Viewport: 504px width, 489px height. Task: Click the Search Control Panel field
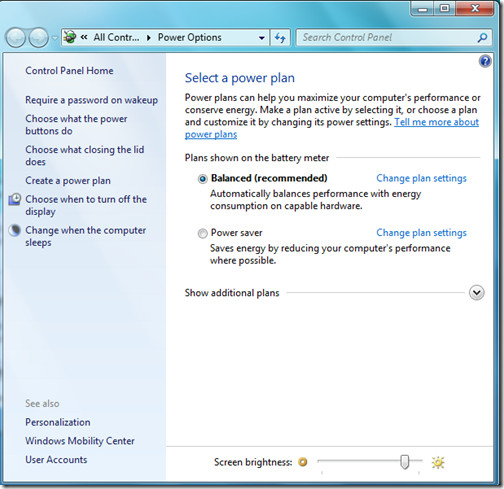pos(388,37)
